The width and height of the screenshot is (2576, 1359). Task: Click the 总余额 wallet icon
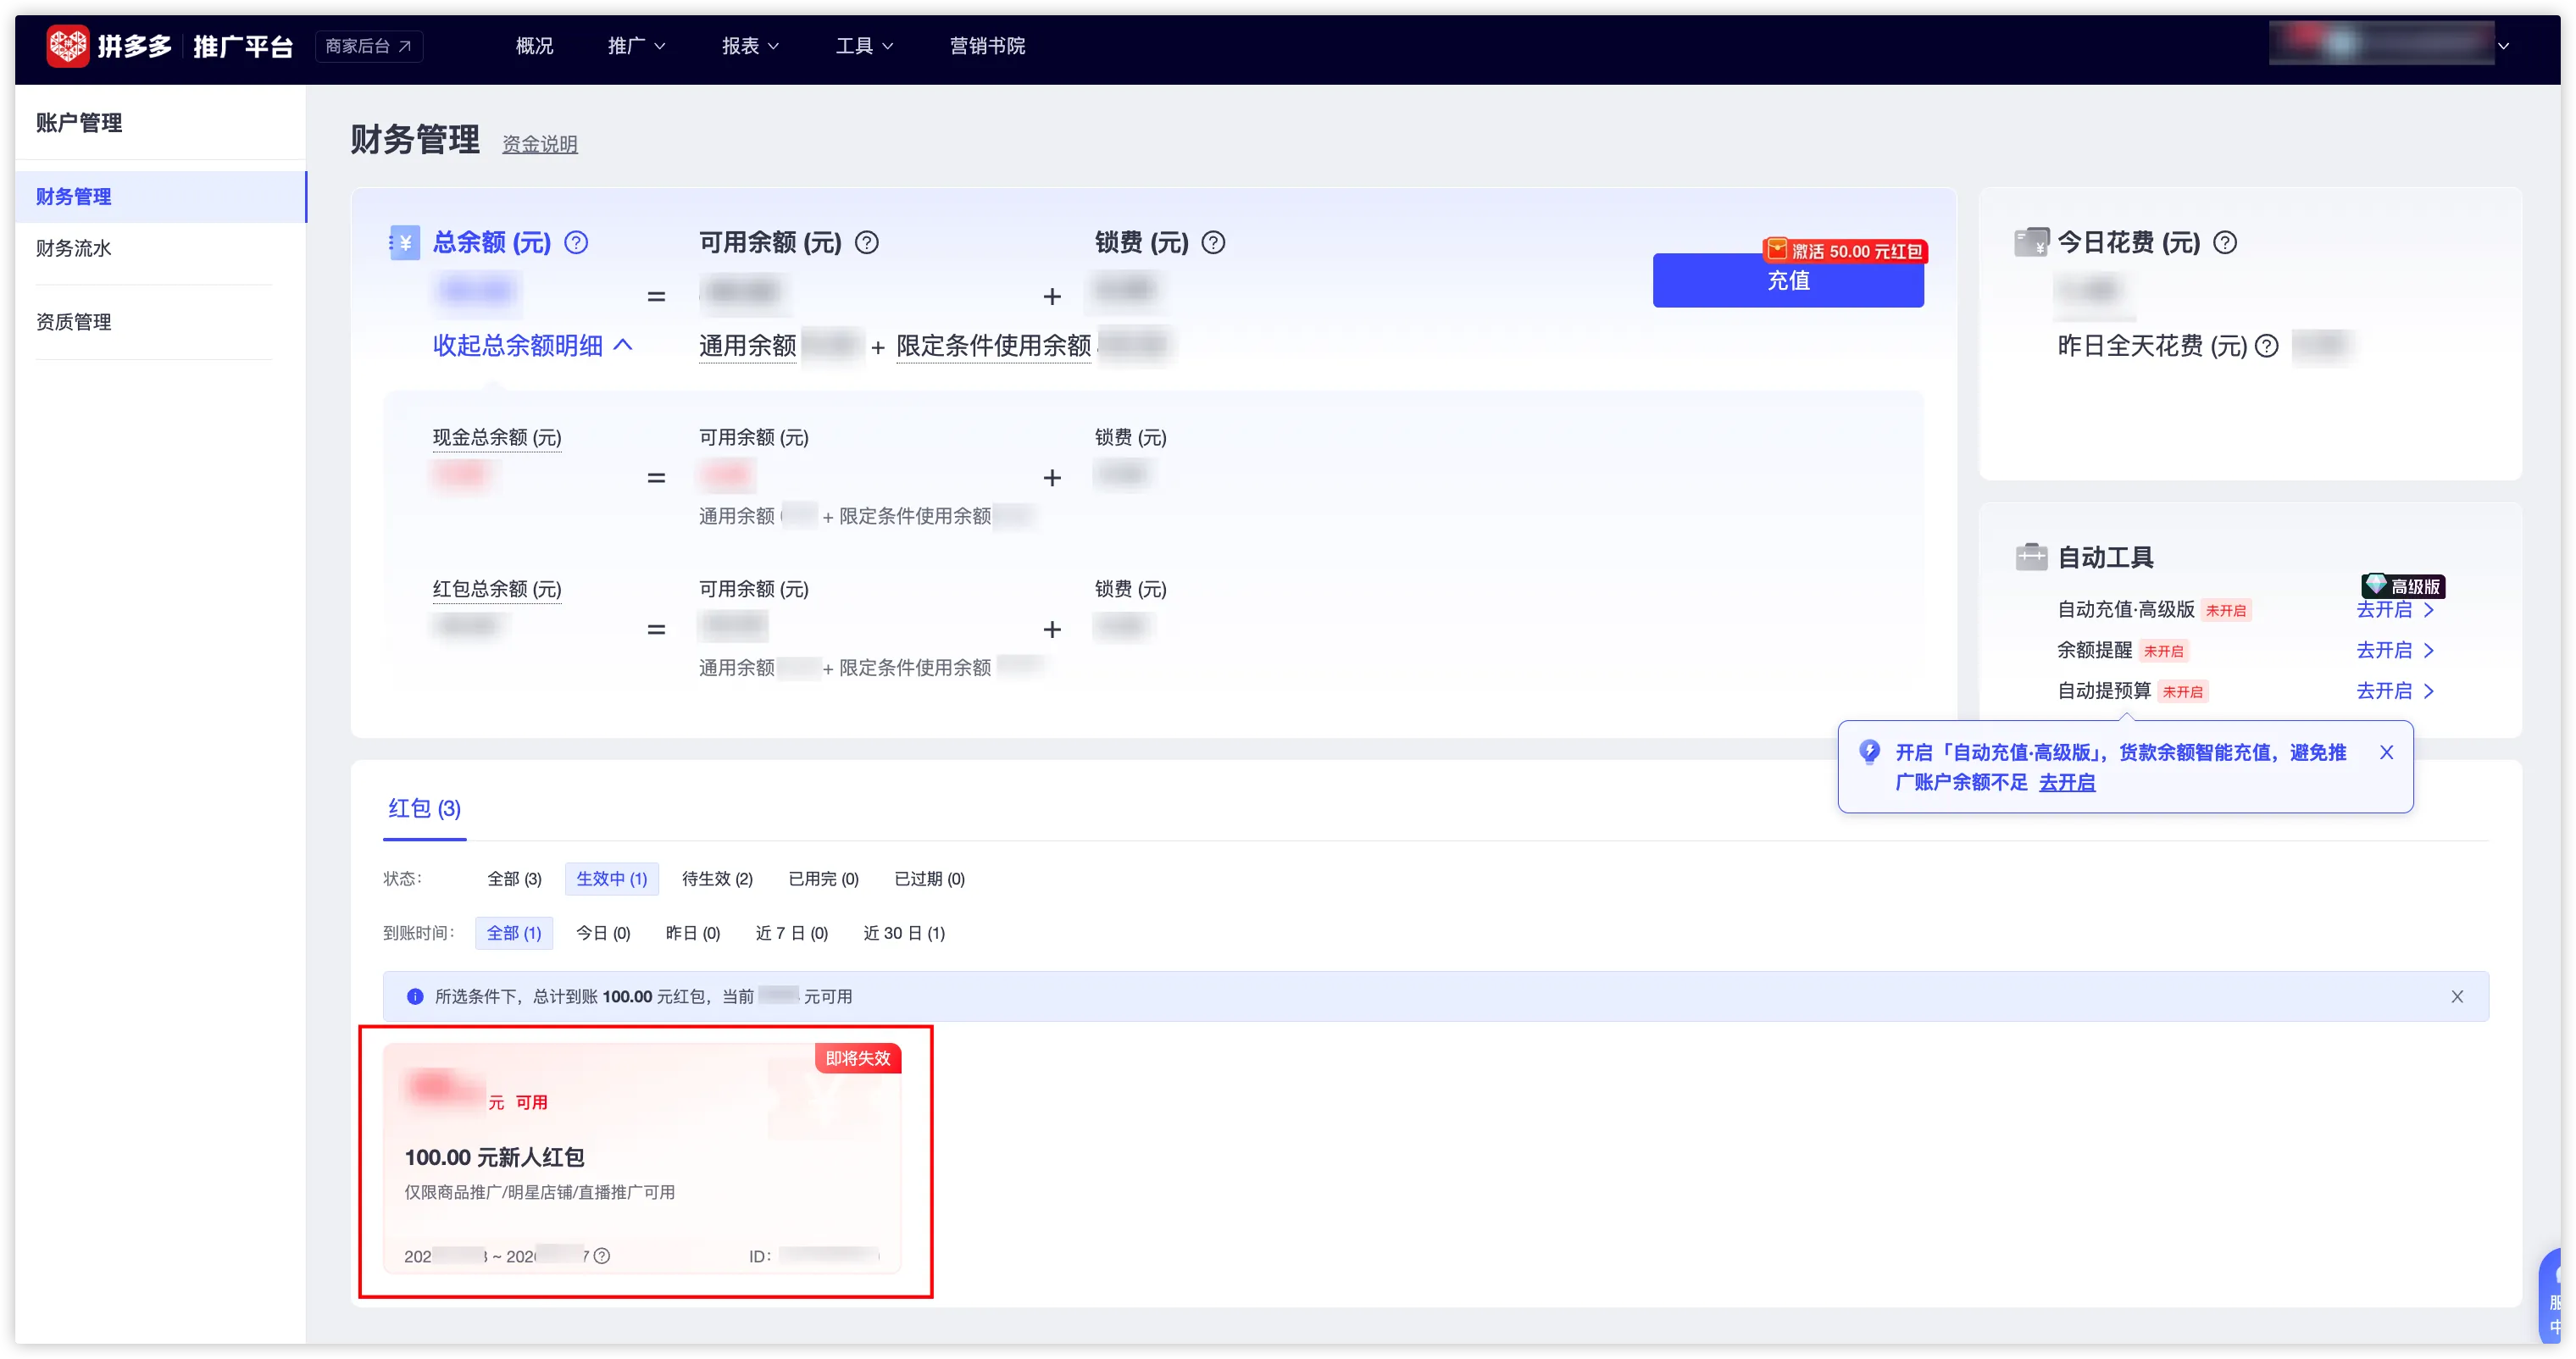pos(404,243)
